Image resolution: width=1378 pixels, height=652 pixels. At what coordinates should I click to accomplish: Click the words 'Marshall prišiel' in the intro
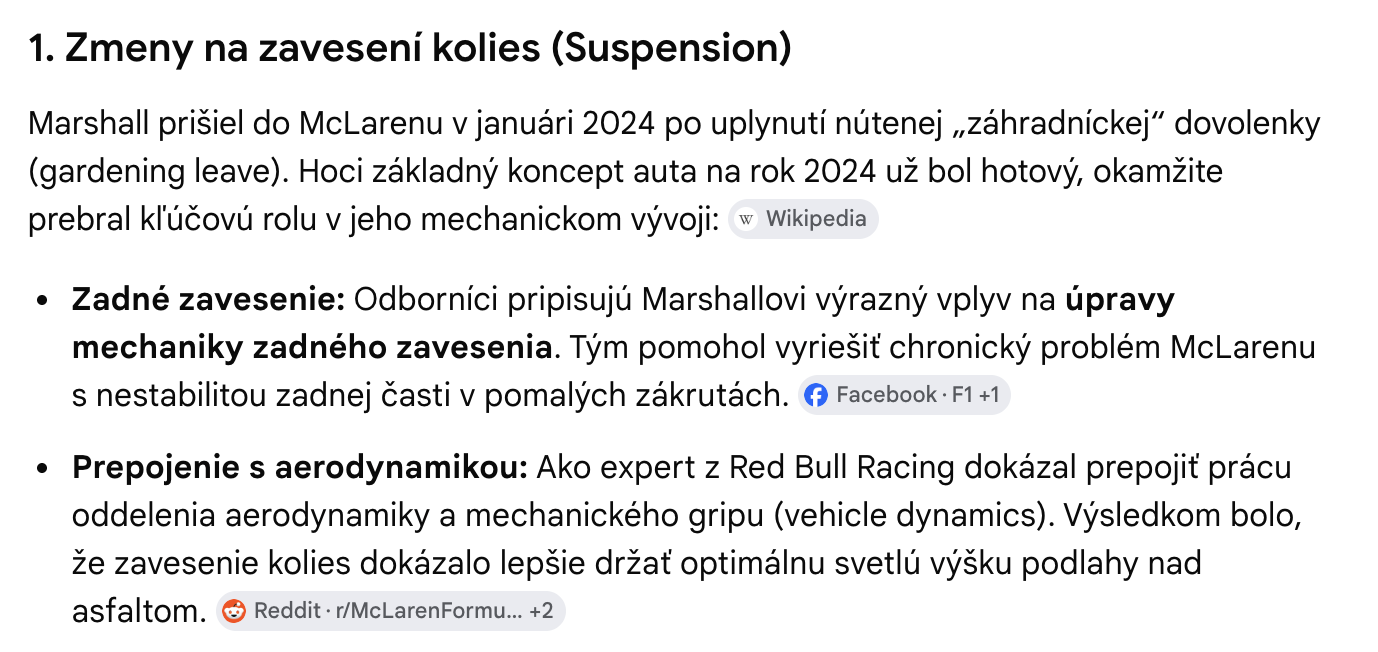(153, 124)
